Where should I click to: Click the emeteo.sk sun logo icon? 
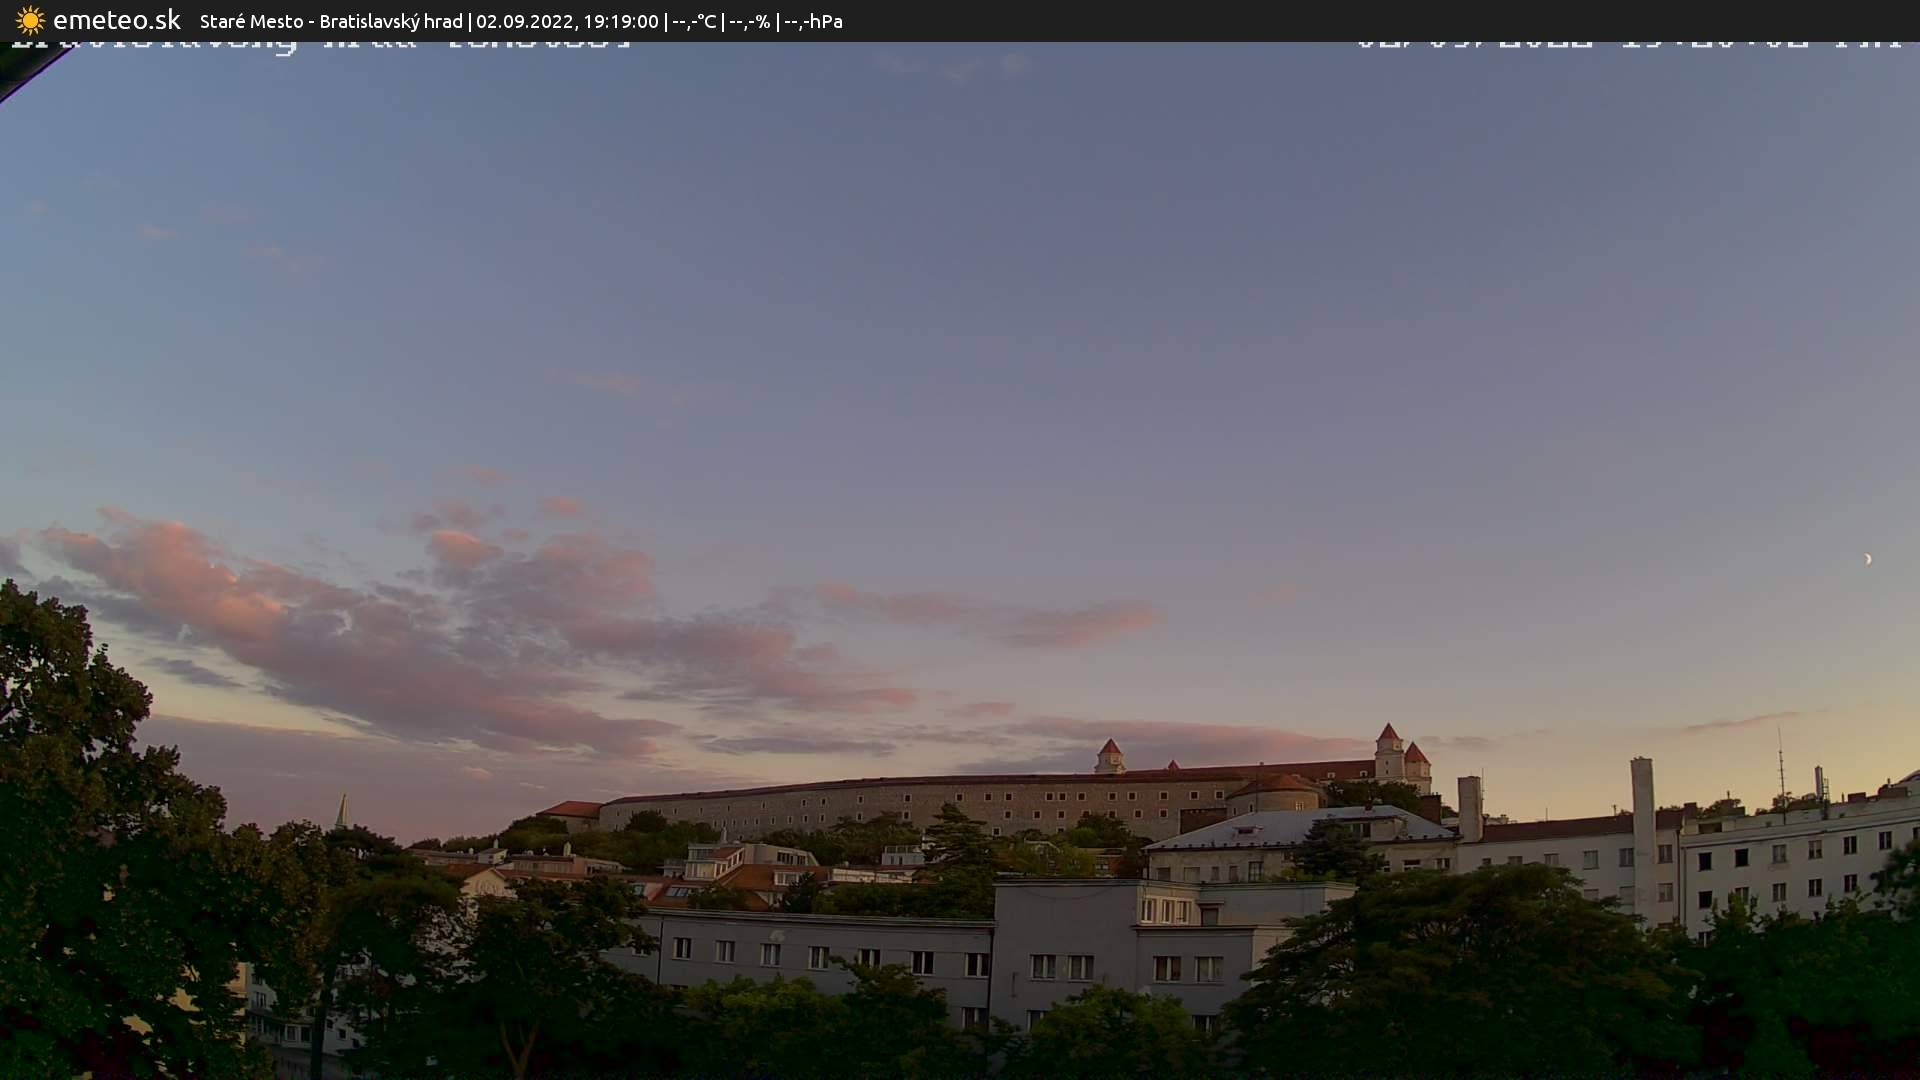30,21
